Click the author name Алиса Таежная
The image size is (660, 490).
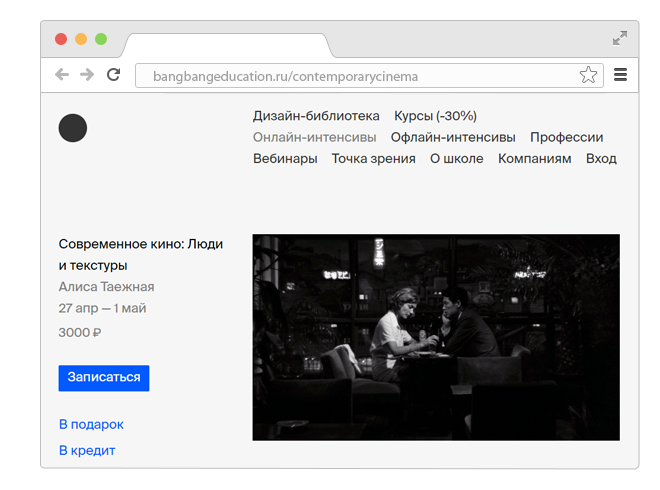pyautogui.click(x=106, y=287)
